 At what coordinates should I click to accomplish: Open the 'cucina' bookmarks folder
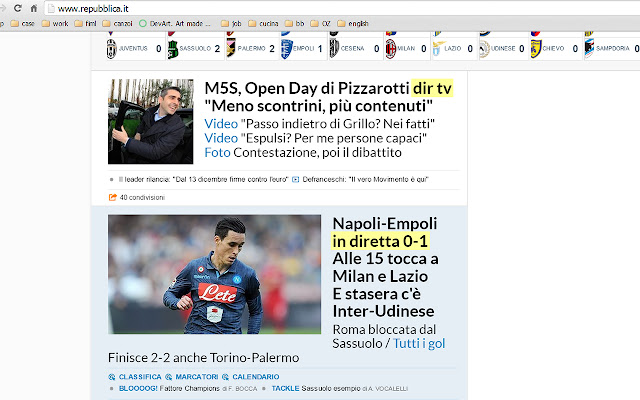[x=263, y=24]
